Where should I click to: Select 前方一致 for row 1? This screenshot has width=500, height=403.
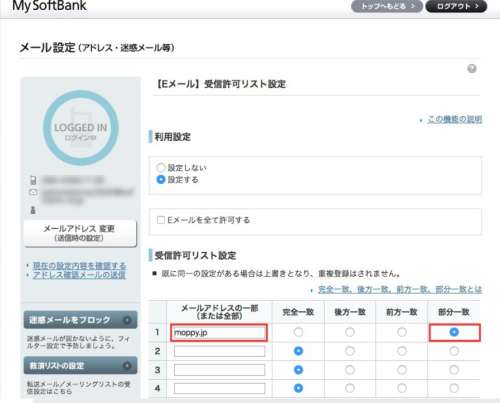pyautogui.click(x=402, y=332)
